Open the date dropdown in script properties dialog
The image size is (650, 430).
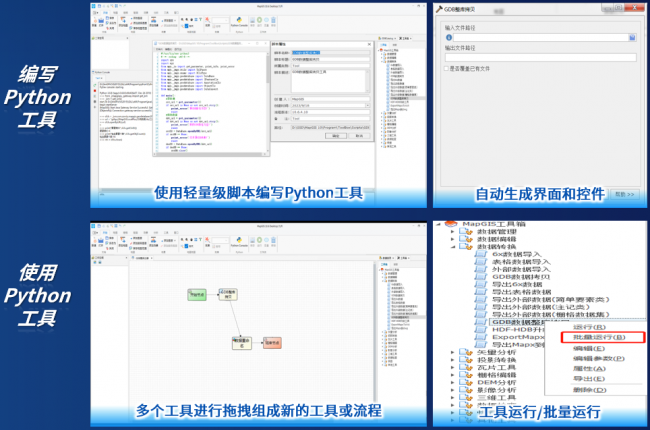368,106
